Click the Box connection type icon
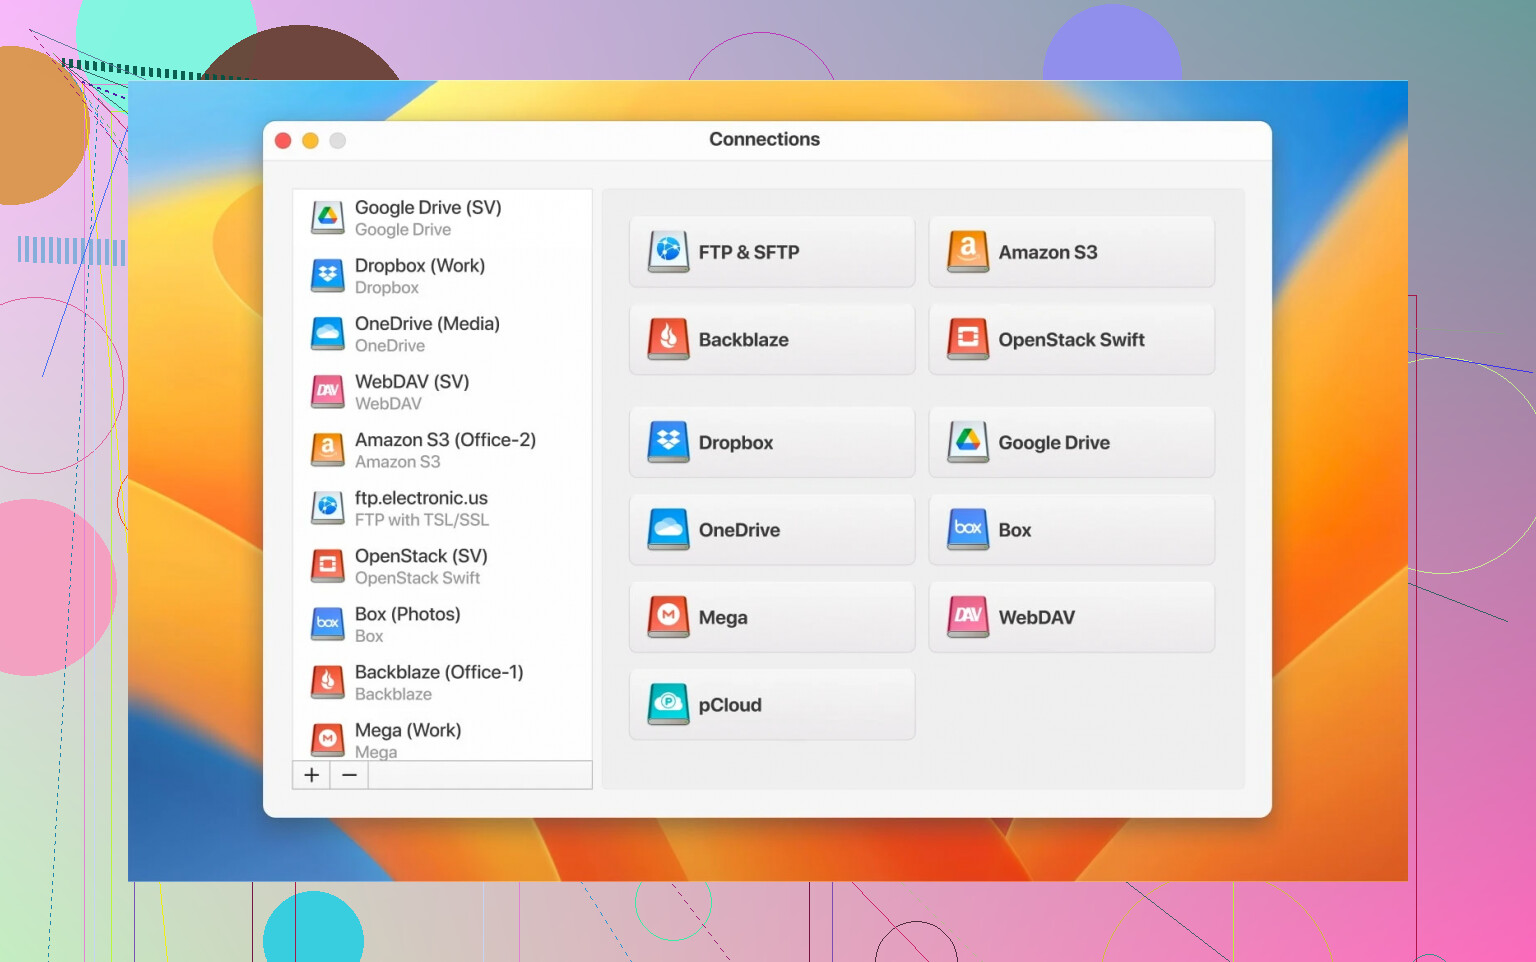Image resolution: width=1536 pixels, height=962 pixels. point(967,530)
